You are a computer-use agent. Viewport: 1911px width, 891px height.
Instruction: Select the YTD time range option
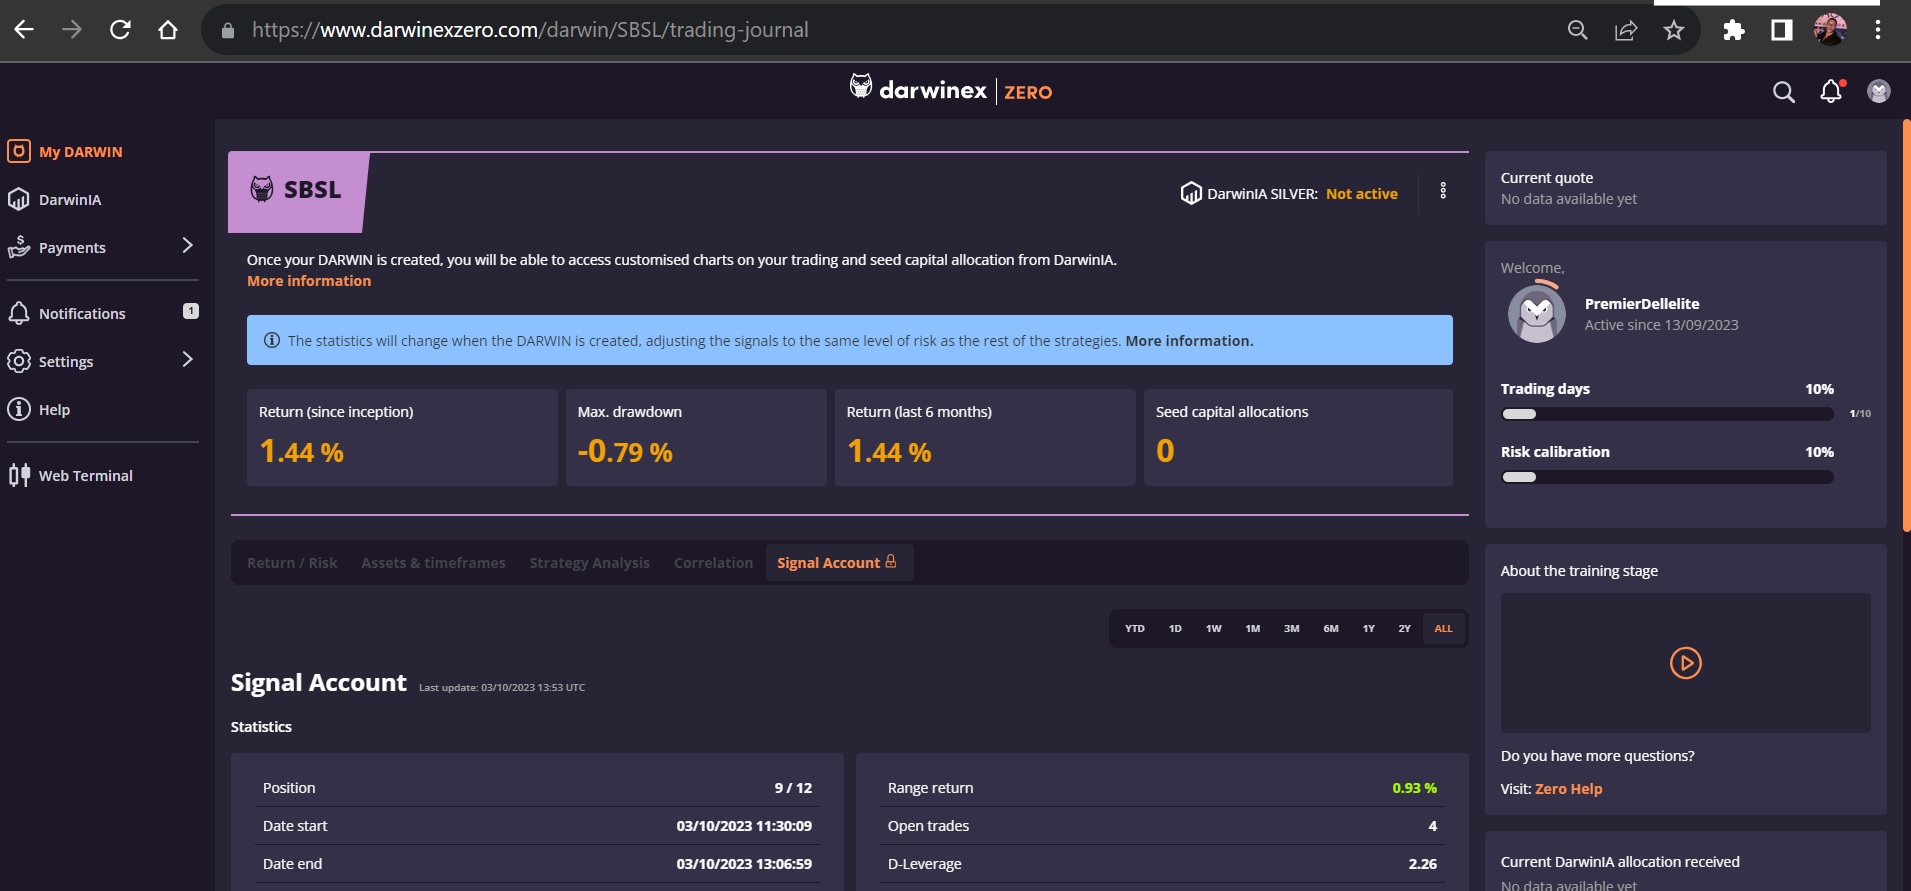(x=1134, y=629)
